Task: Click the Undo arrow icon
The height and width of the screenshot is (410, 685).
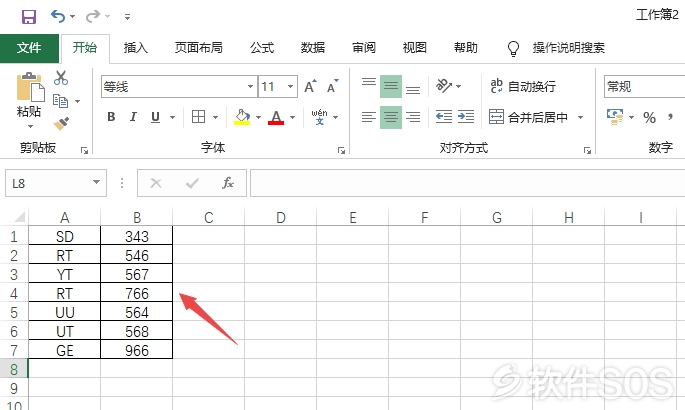Action: (x=58, y=17)
